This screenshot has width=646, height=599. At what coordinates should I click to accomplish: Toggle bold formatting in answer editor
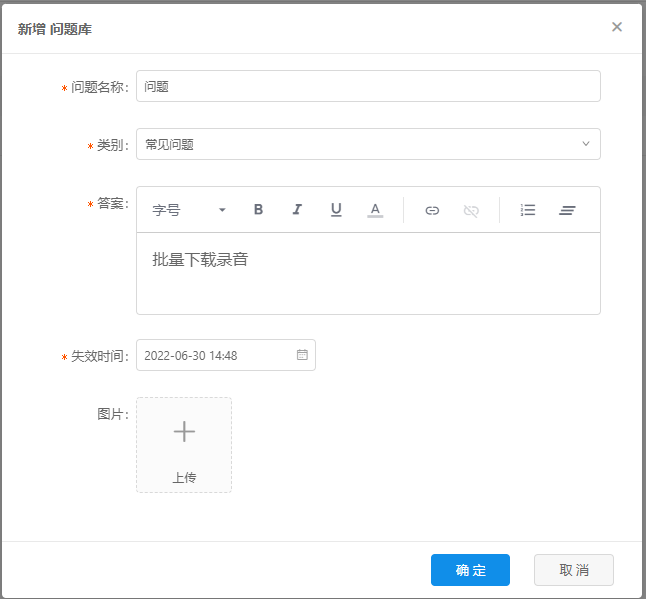(258, 210)
